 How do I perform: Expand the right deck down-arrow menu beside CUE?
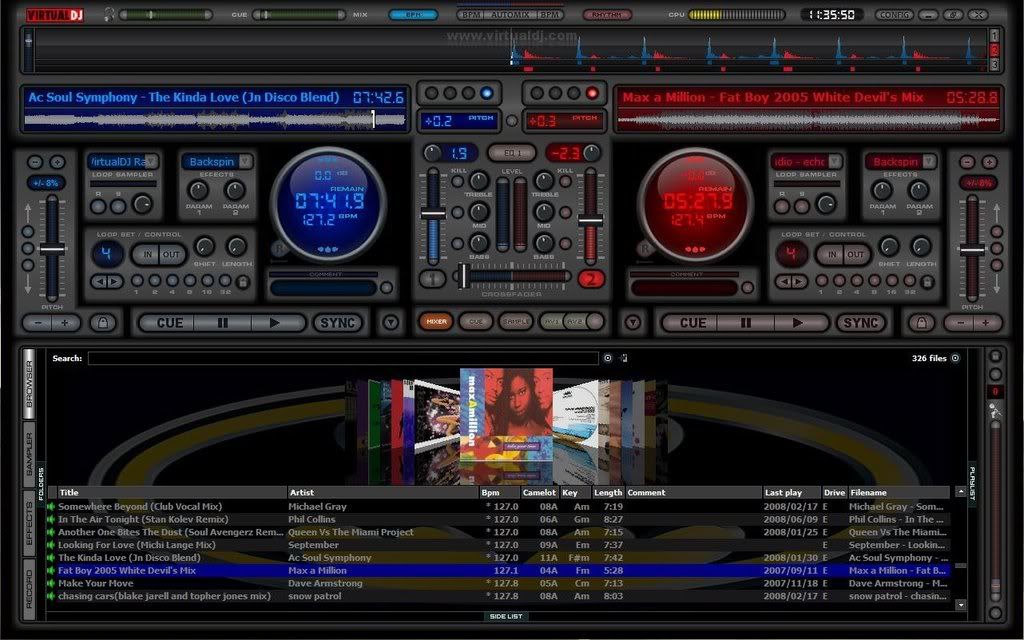(x=632, y=323)
